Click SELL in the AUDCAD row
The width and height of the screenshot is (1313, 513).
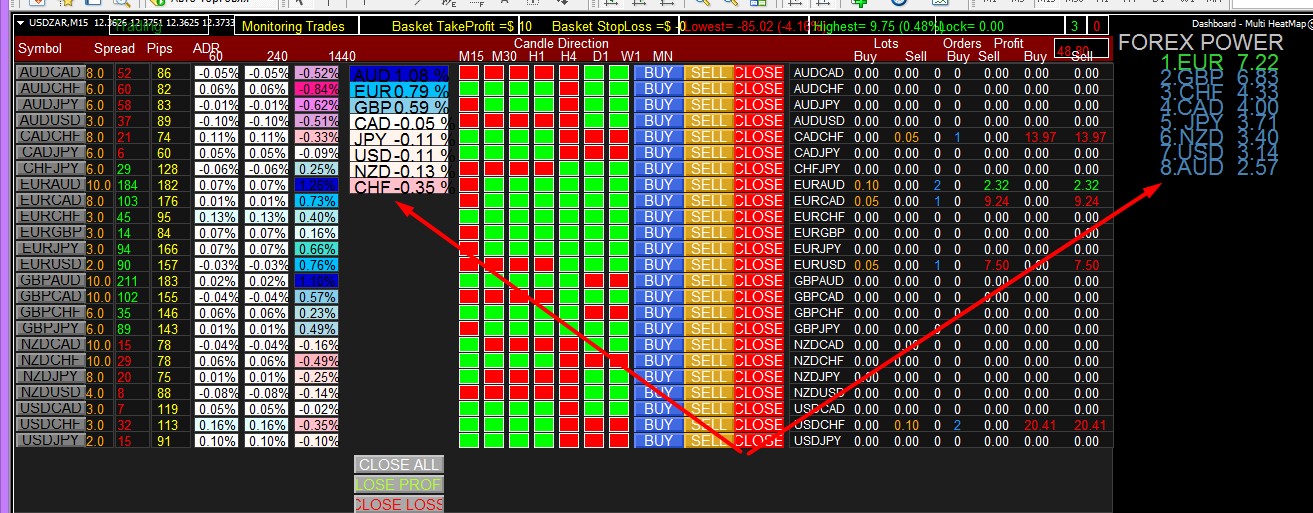point(708,73)
